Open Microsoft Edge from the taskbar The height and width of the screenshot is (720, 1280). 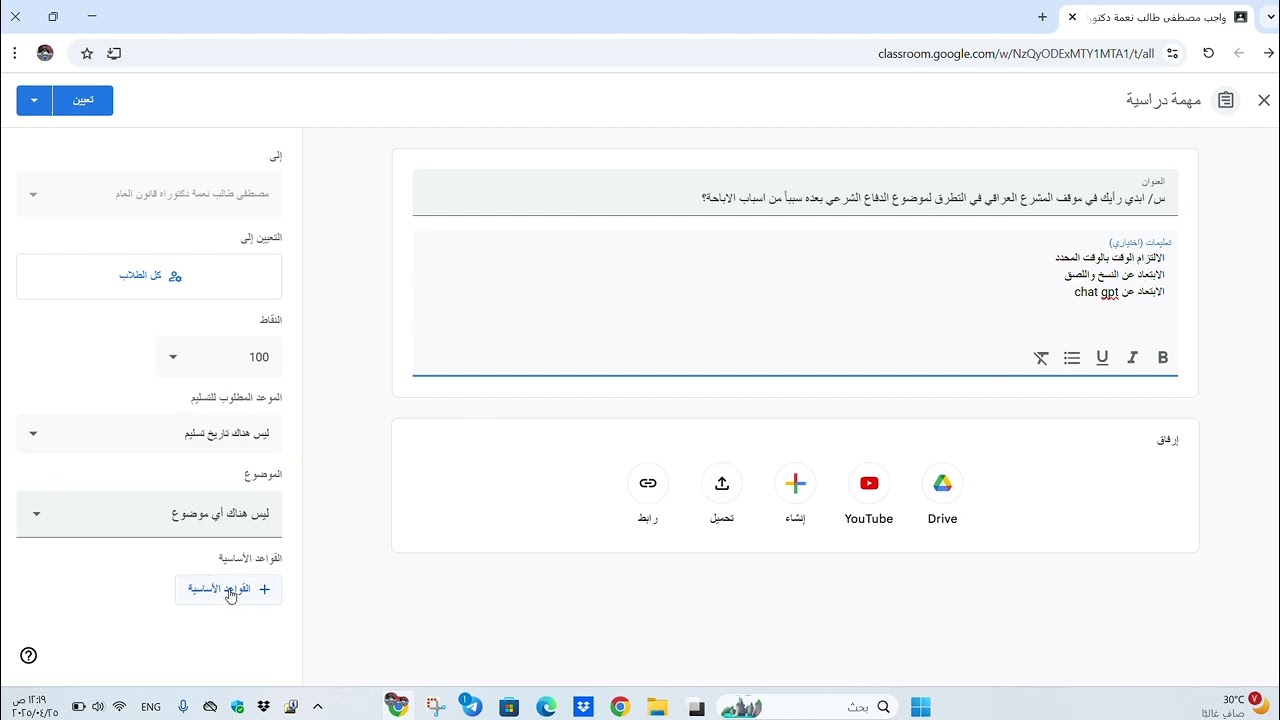[546, 707]
